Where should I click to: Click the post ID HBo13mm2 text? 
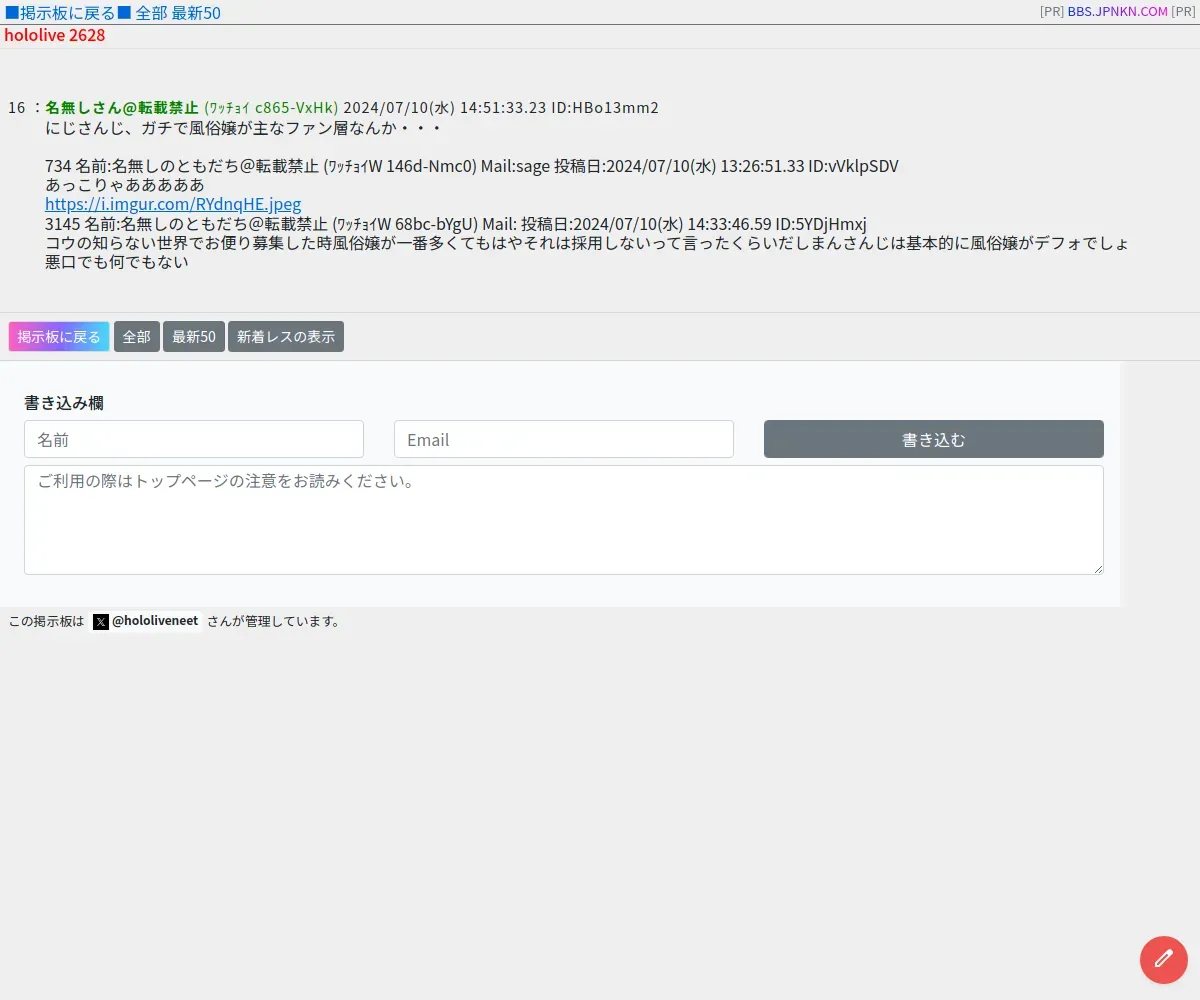605,107
